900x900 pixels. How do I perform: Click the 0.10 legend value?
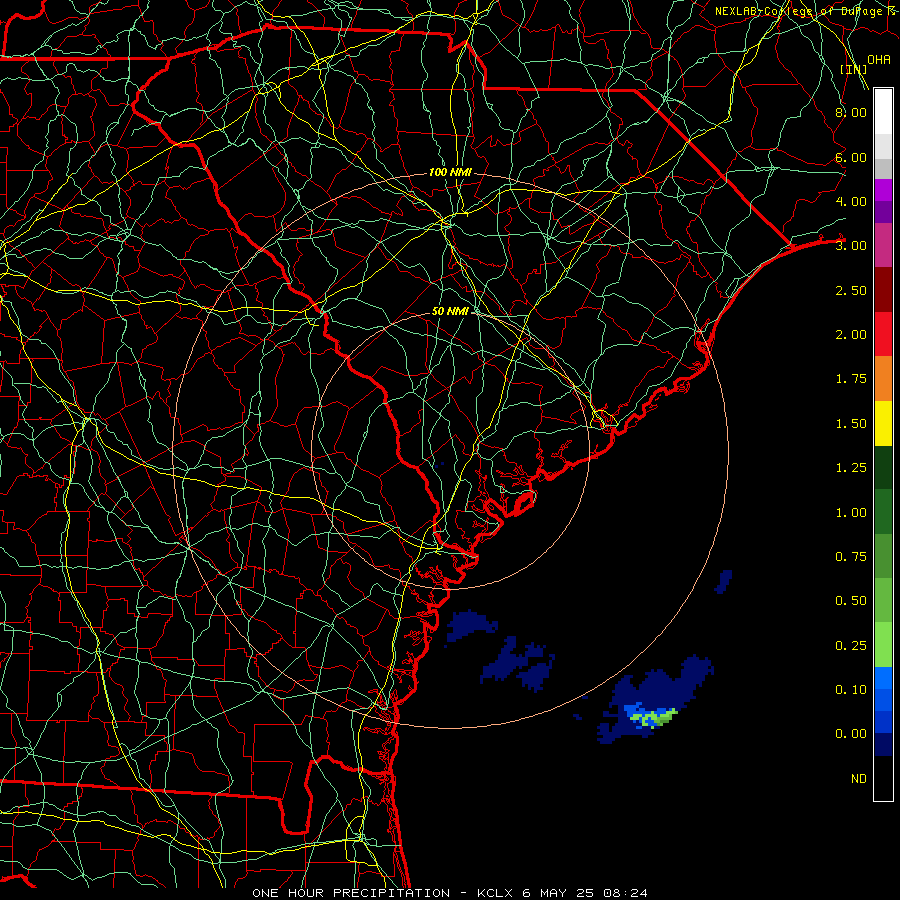(851, 690)
